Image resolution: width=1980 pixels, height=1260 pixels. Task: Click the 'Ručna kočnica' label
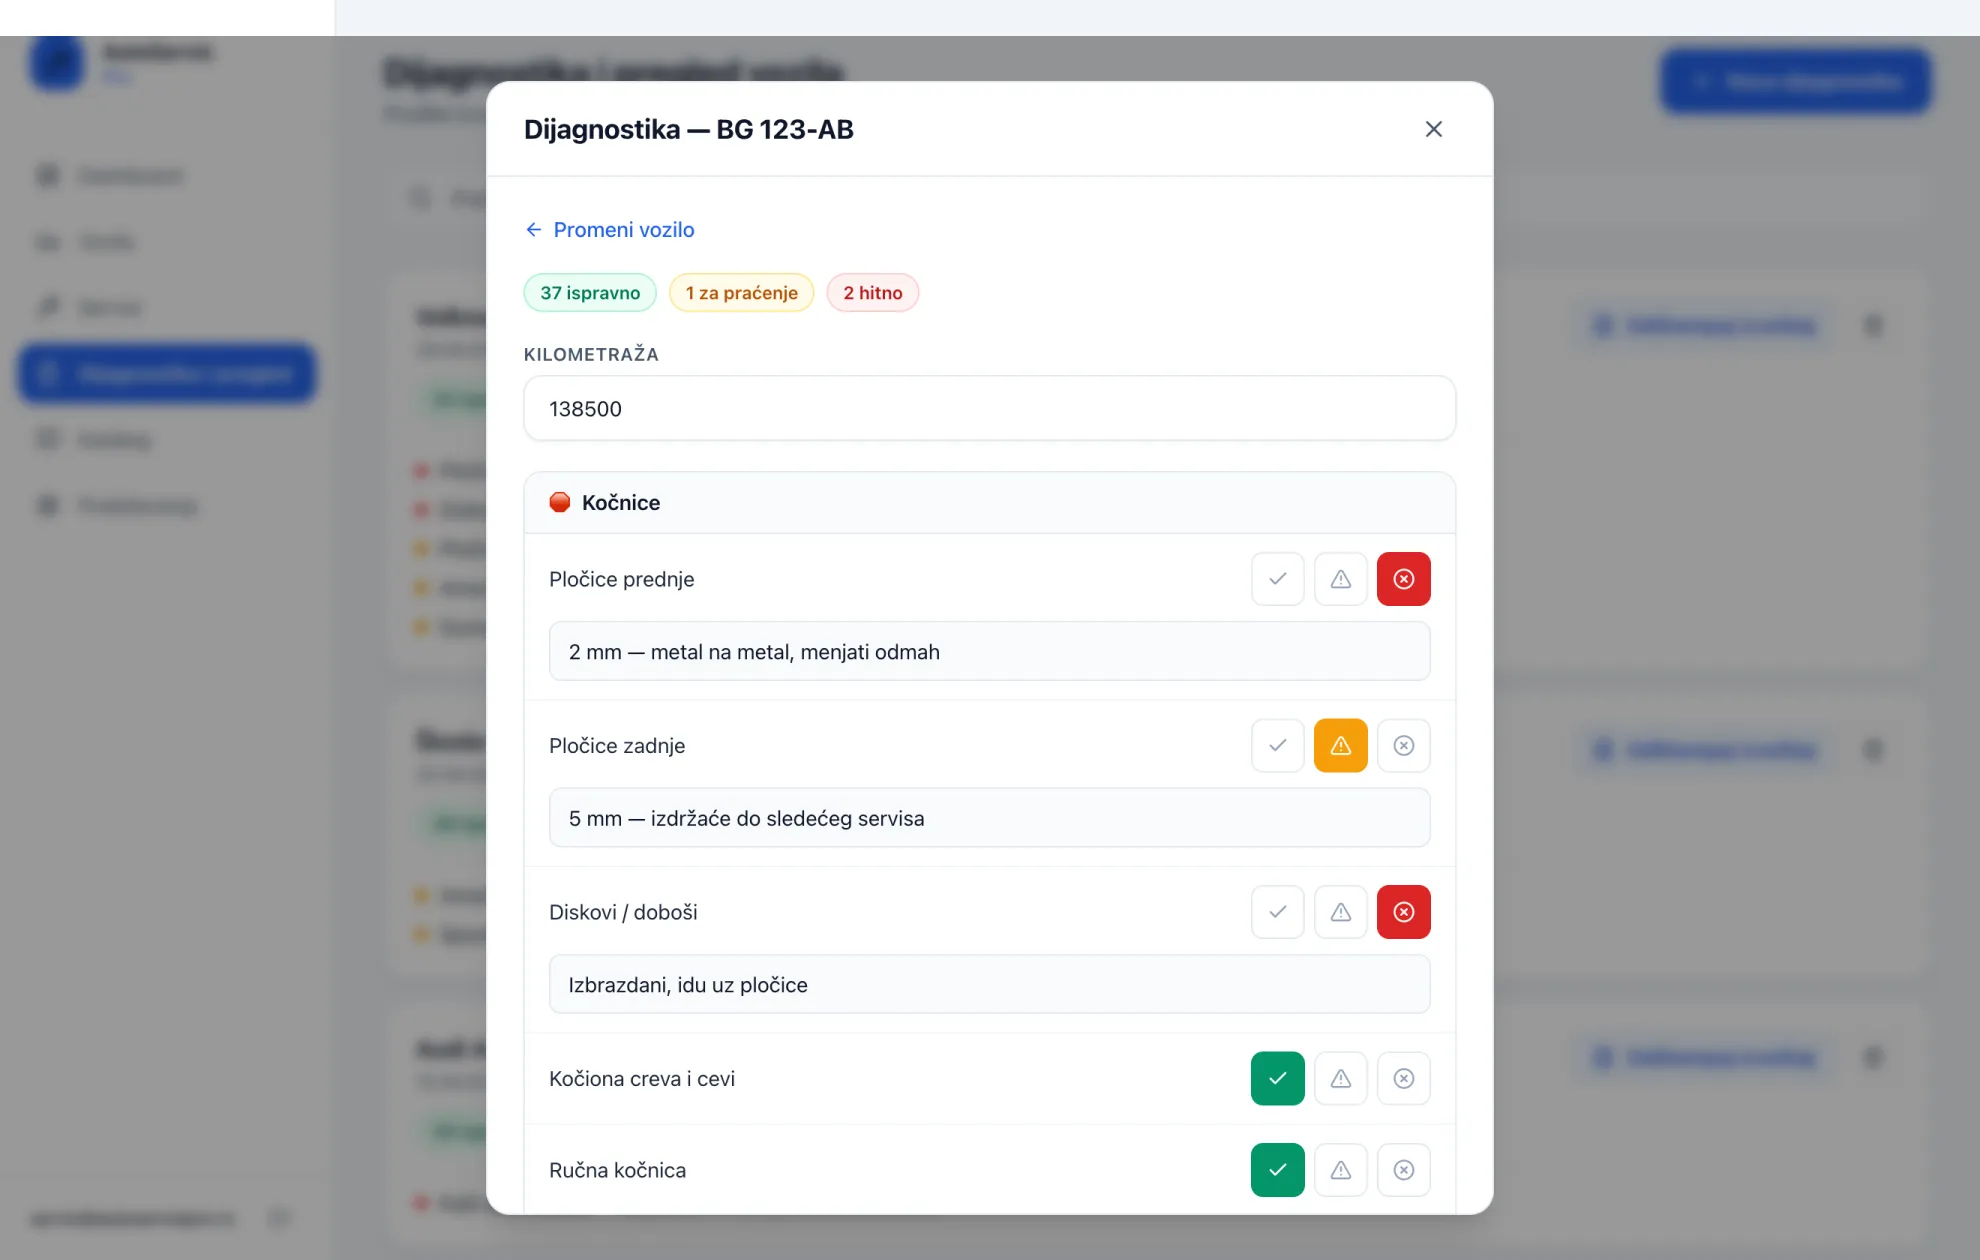[x=617, y=1170]
